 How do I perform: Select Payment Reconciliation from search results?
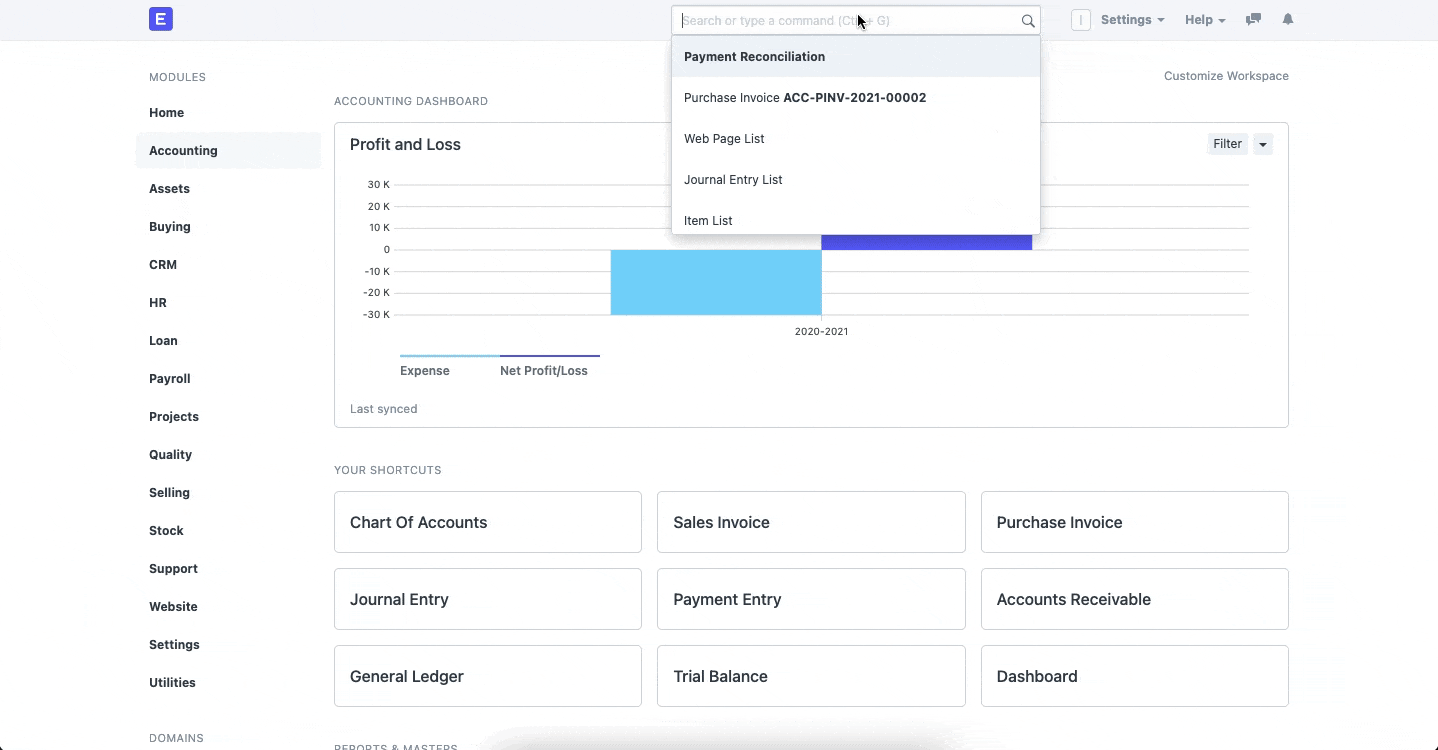coord(754,57)
